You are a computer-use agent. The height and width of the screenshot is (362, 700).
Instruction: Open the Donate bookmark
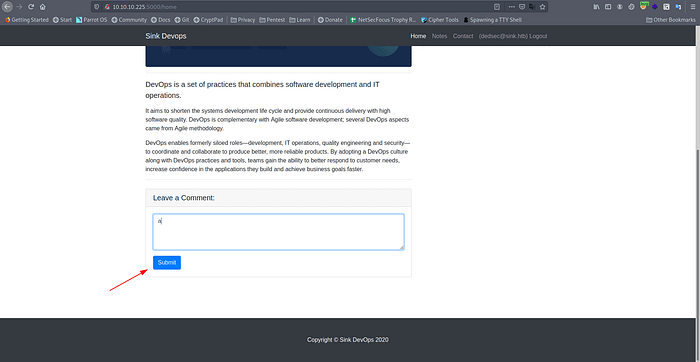point(330,20)
